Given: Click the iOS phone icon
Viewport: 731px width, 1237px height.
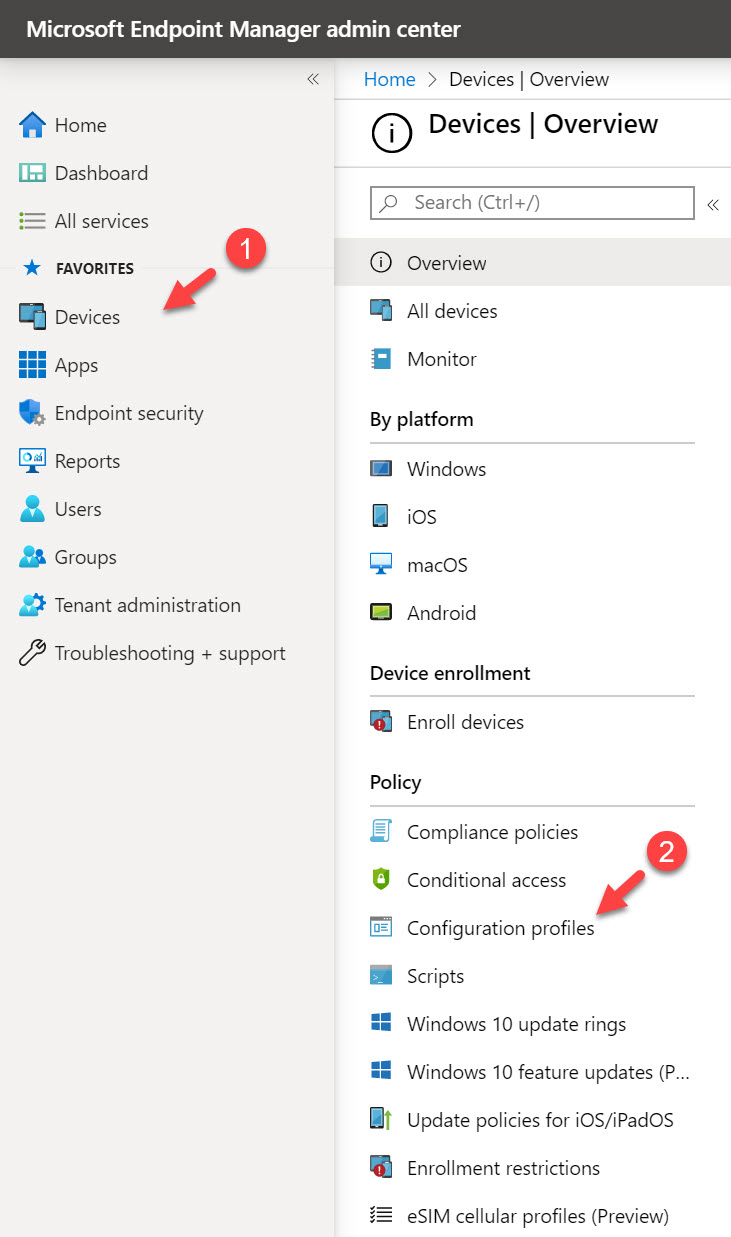Looking at the screenshot, I should tap(381, 517).
